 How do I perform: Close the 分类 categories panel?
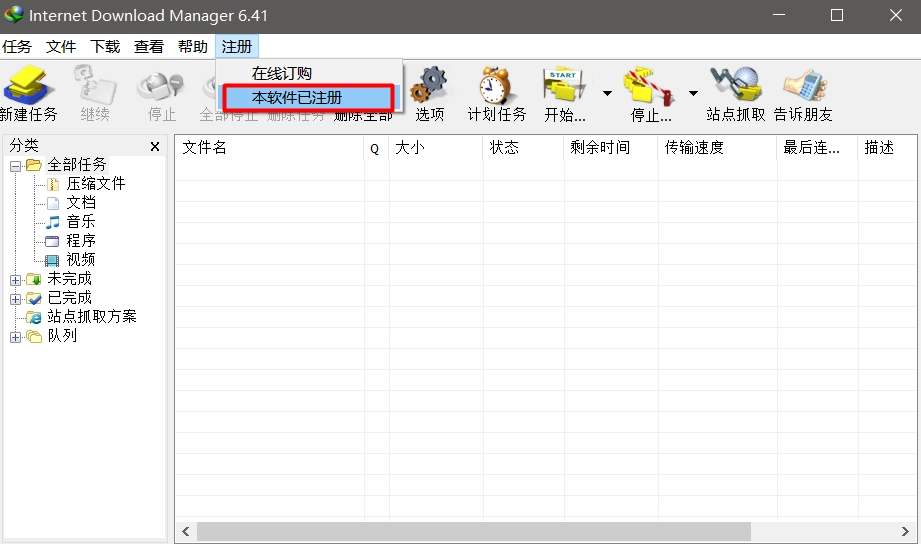pos(155,146)
